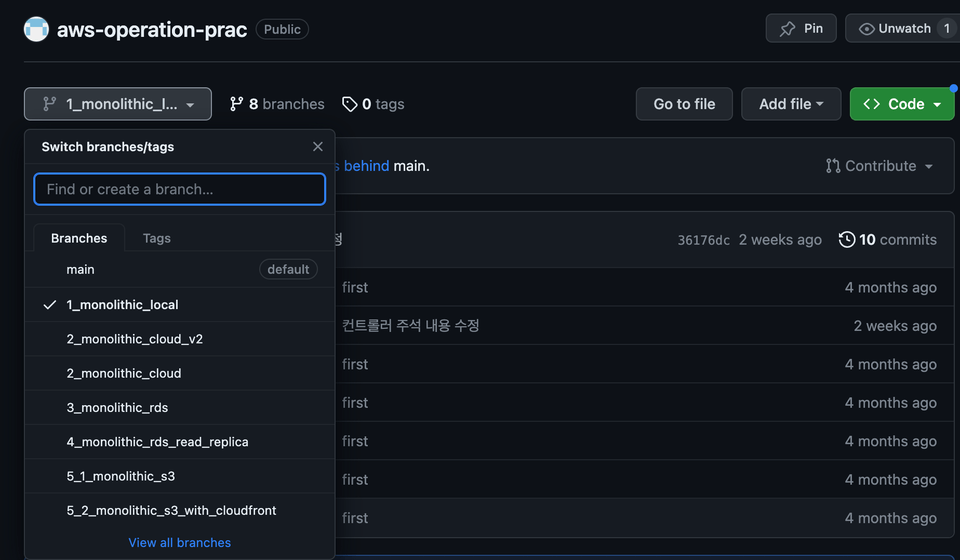Click the tag icon next to 0 tags
Screen dimensions: 960x560
tap(350, 104)
